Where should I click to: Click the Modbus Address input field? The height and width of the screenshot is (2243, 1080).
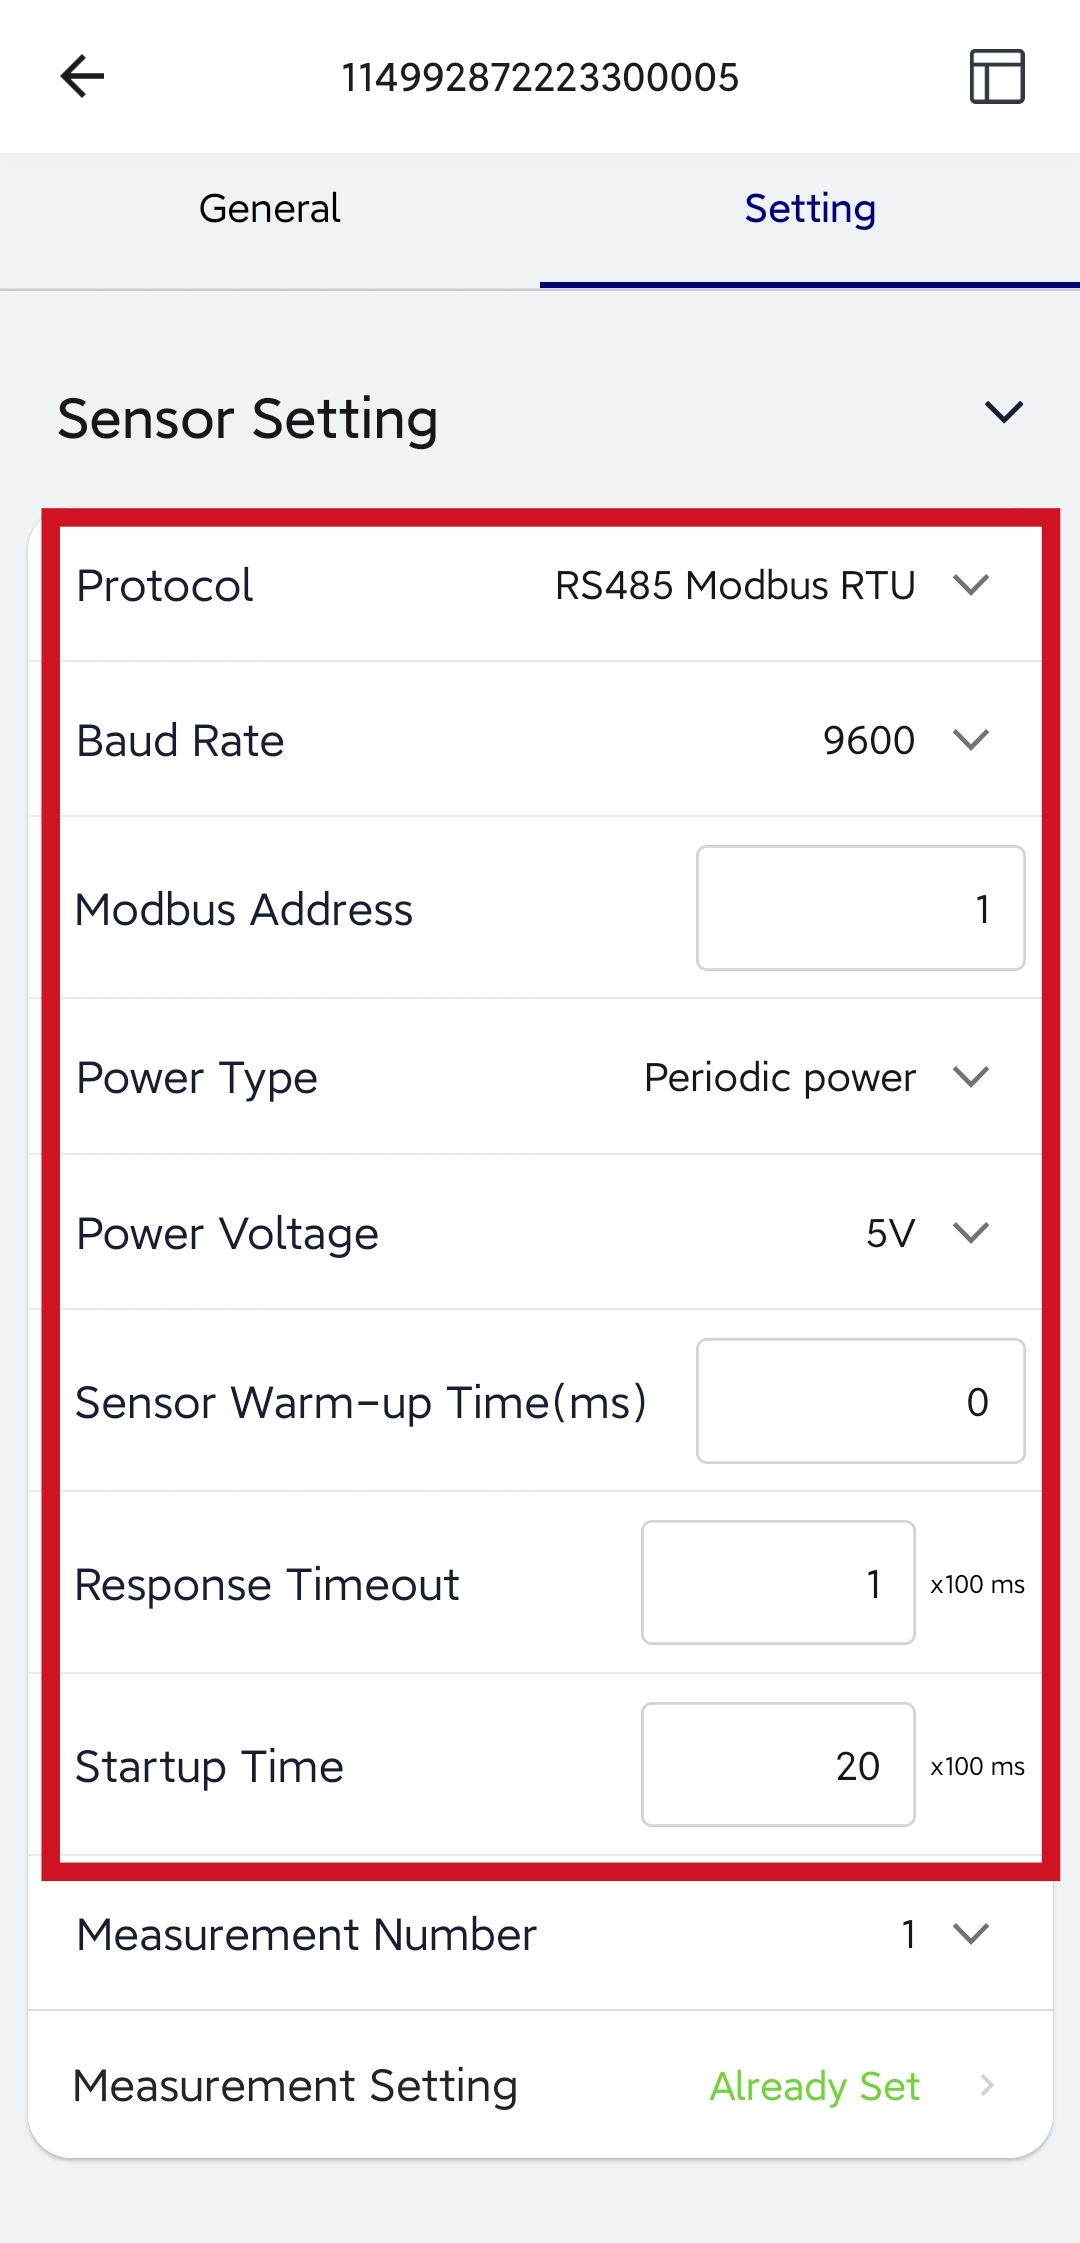coord(860,908)
